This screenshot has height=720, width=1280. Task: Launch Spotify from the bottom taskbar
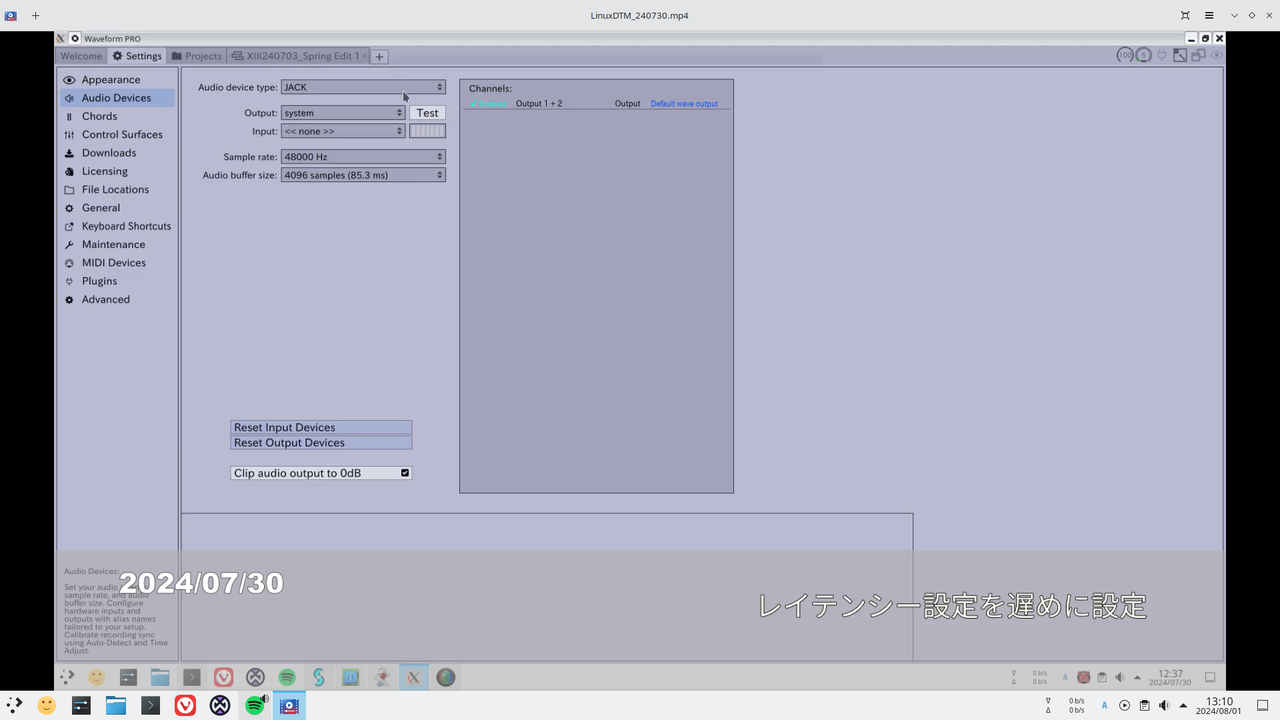[255, 706]
